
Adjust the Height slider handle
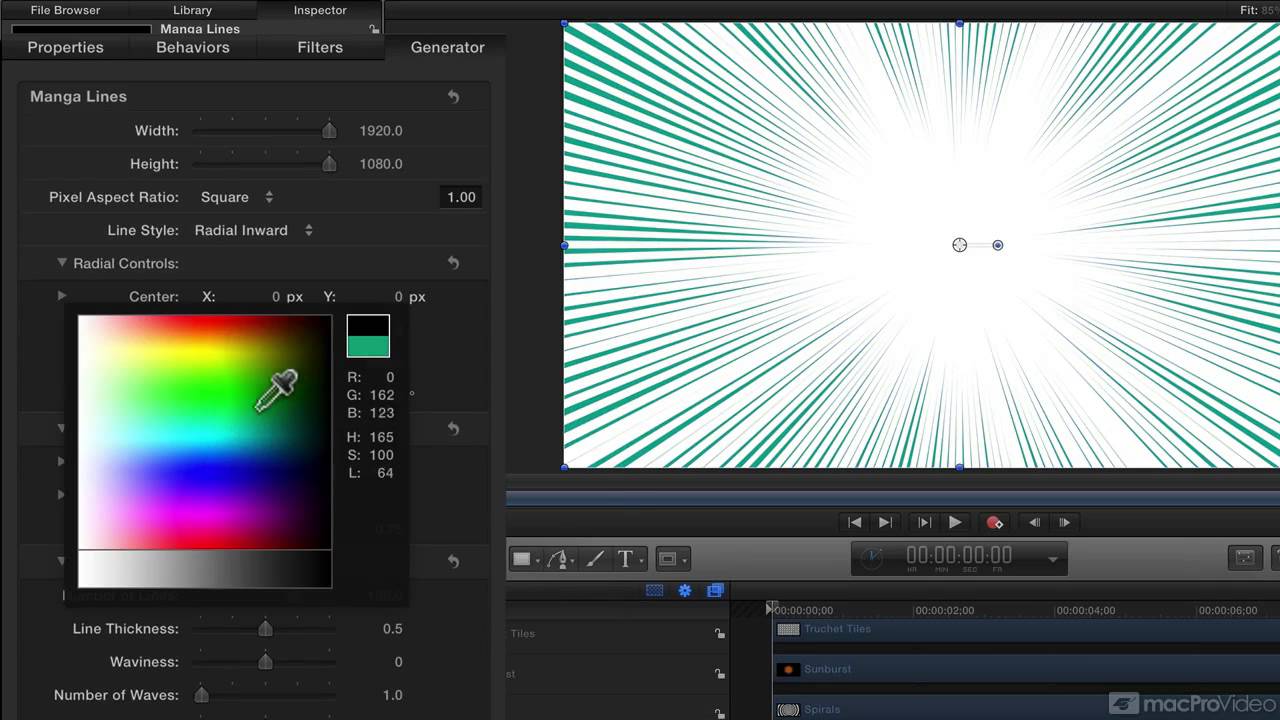329,164
